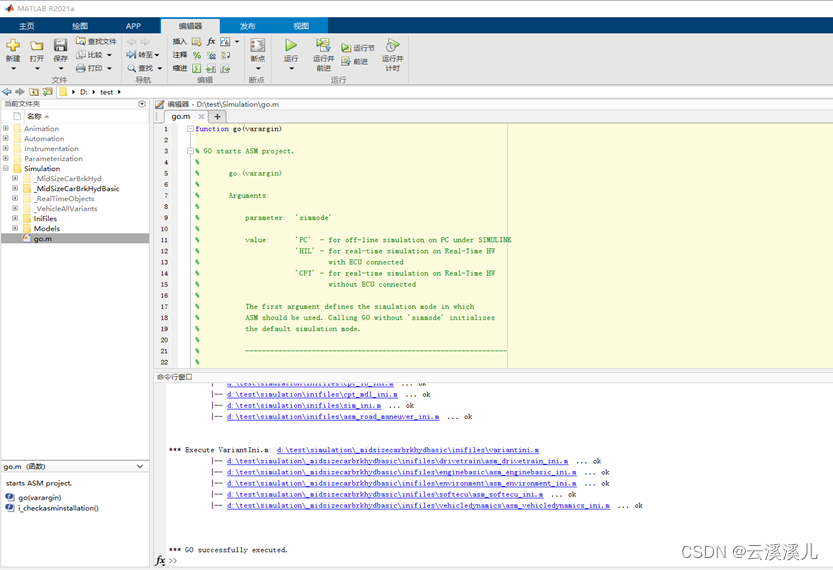Click the New (新建) file icon
Image resolution: width=833 pixels, height=570 pixels.
point(13,46)
